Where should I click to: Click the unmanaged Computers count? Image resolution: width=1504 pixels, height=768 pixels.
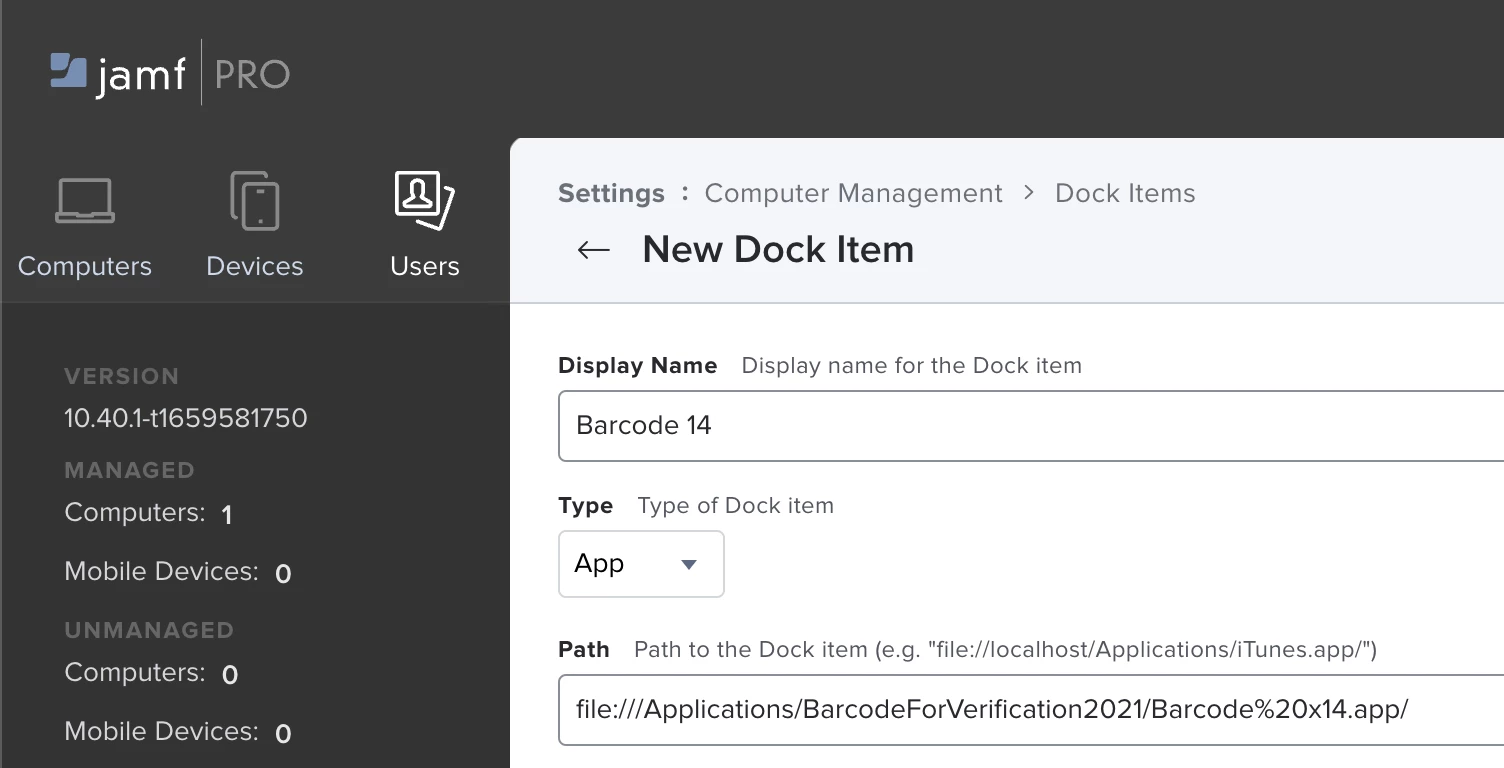pyautogui.click(x=229, y=674)
